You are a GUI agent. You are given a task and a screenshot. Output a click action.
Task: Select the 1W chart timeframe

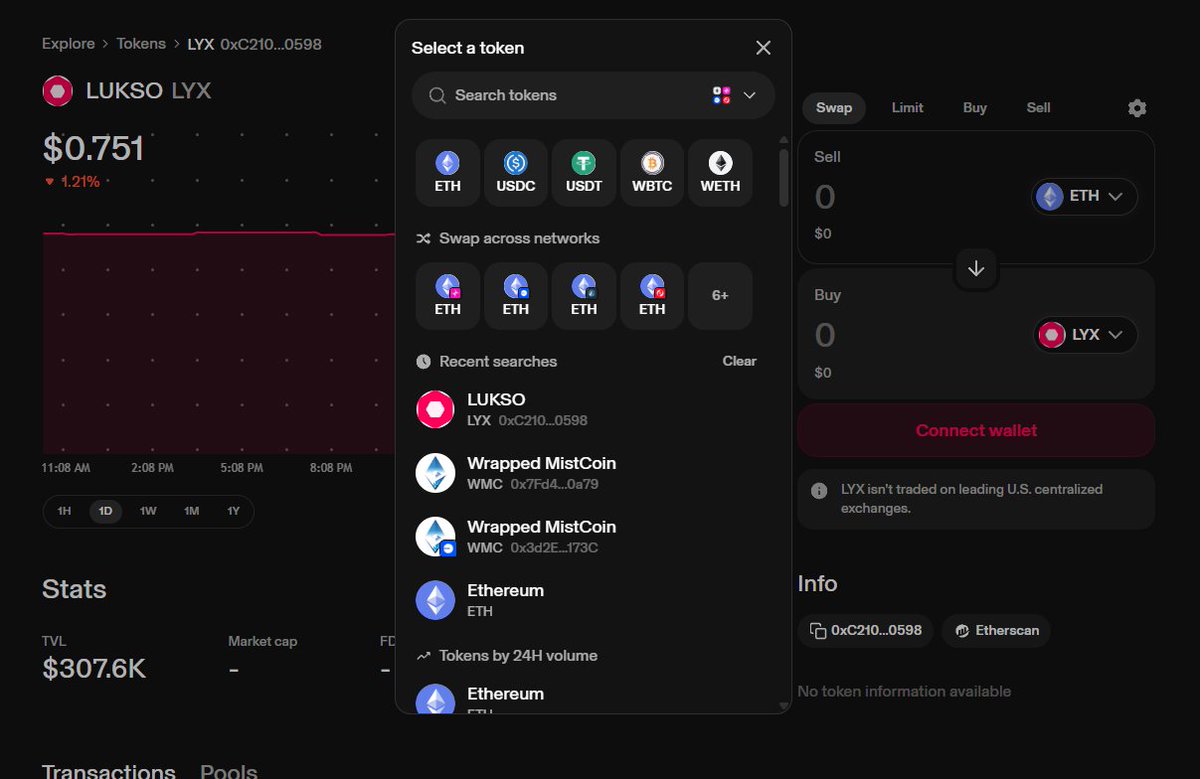point(148,511)
